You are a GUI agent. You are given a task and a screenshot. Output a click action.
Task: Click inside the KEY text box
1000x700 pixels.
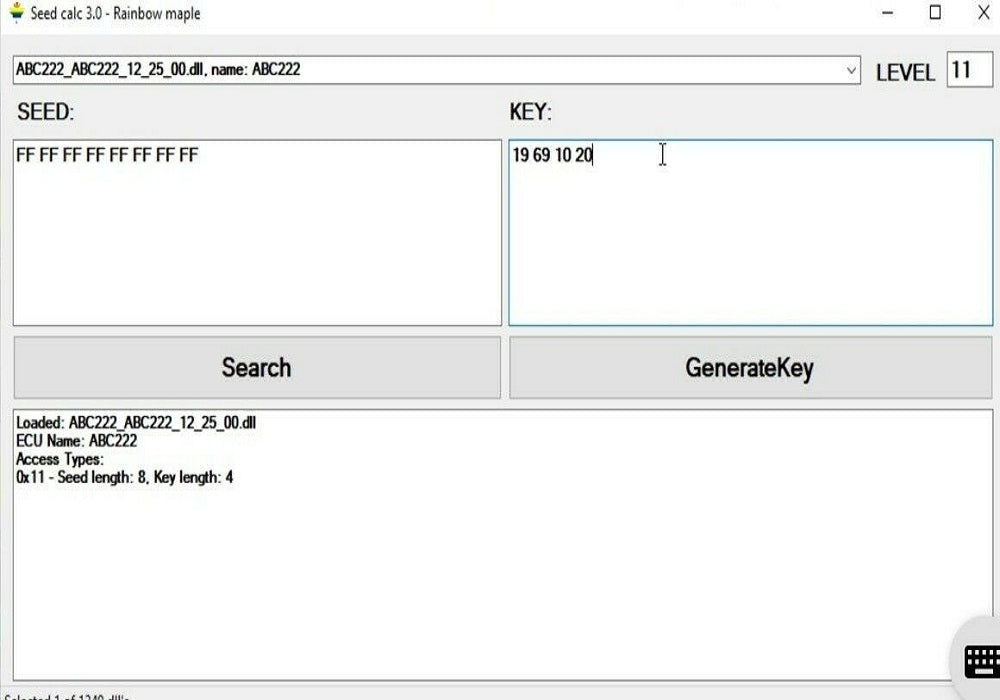coord(750,232)
